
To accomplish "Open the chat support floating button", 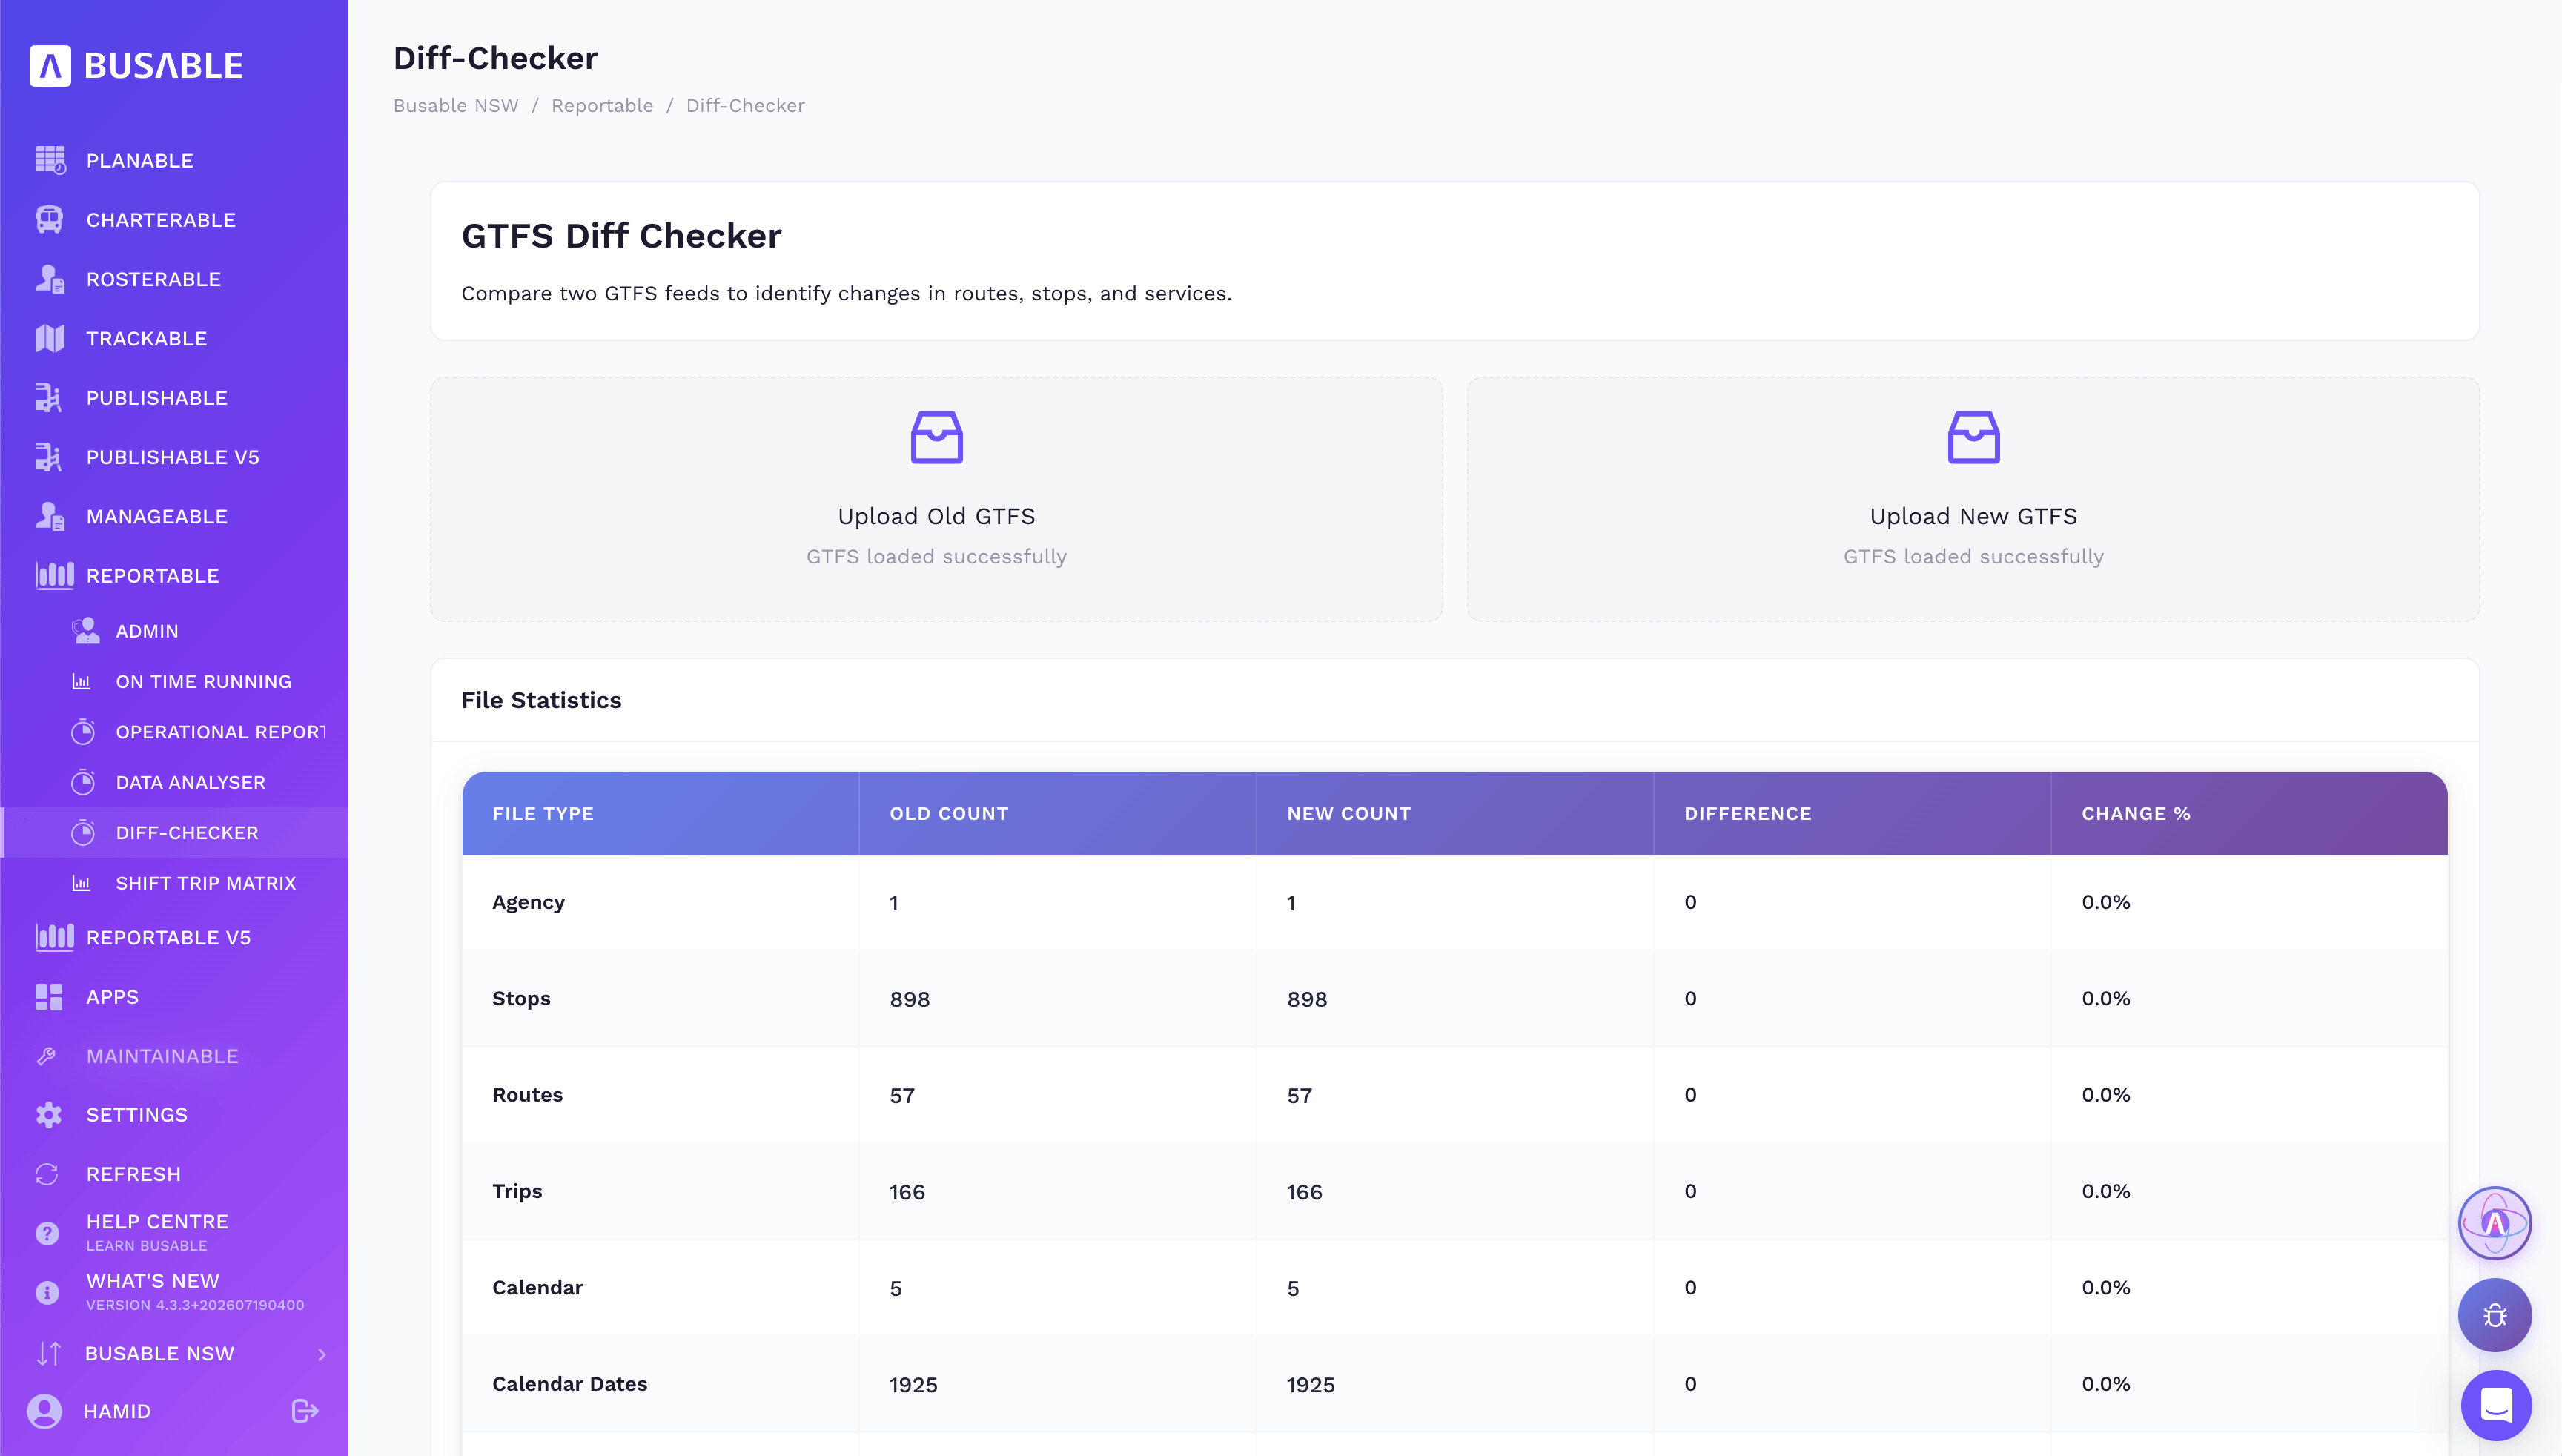I will click(2497, 1405).
